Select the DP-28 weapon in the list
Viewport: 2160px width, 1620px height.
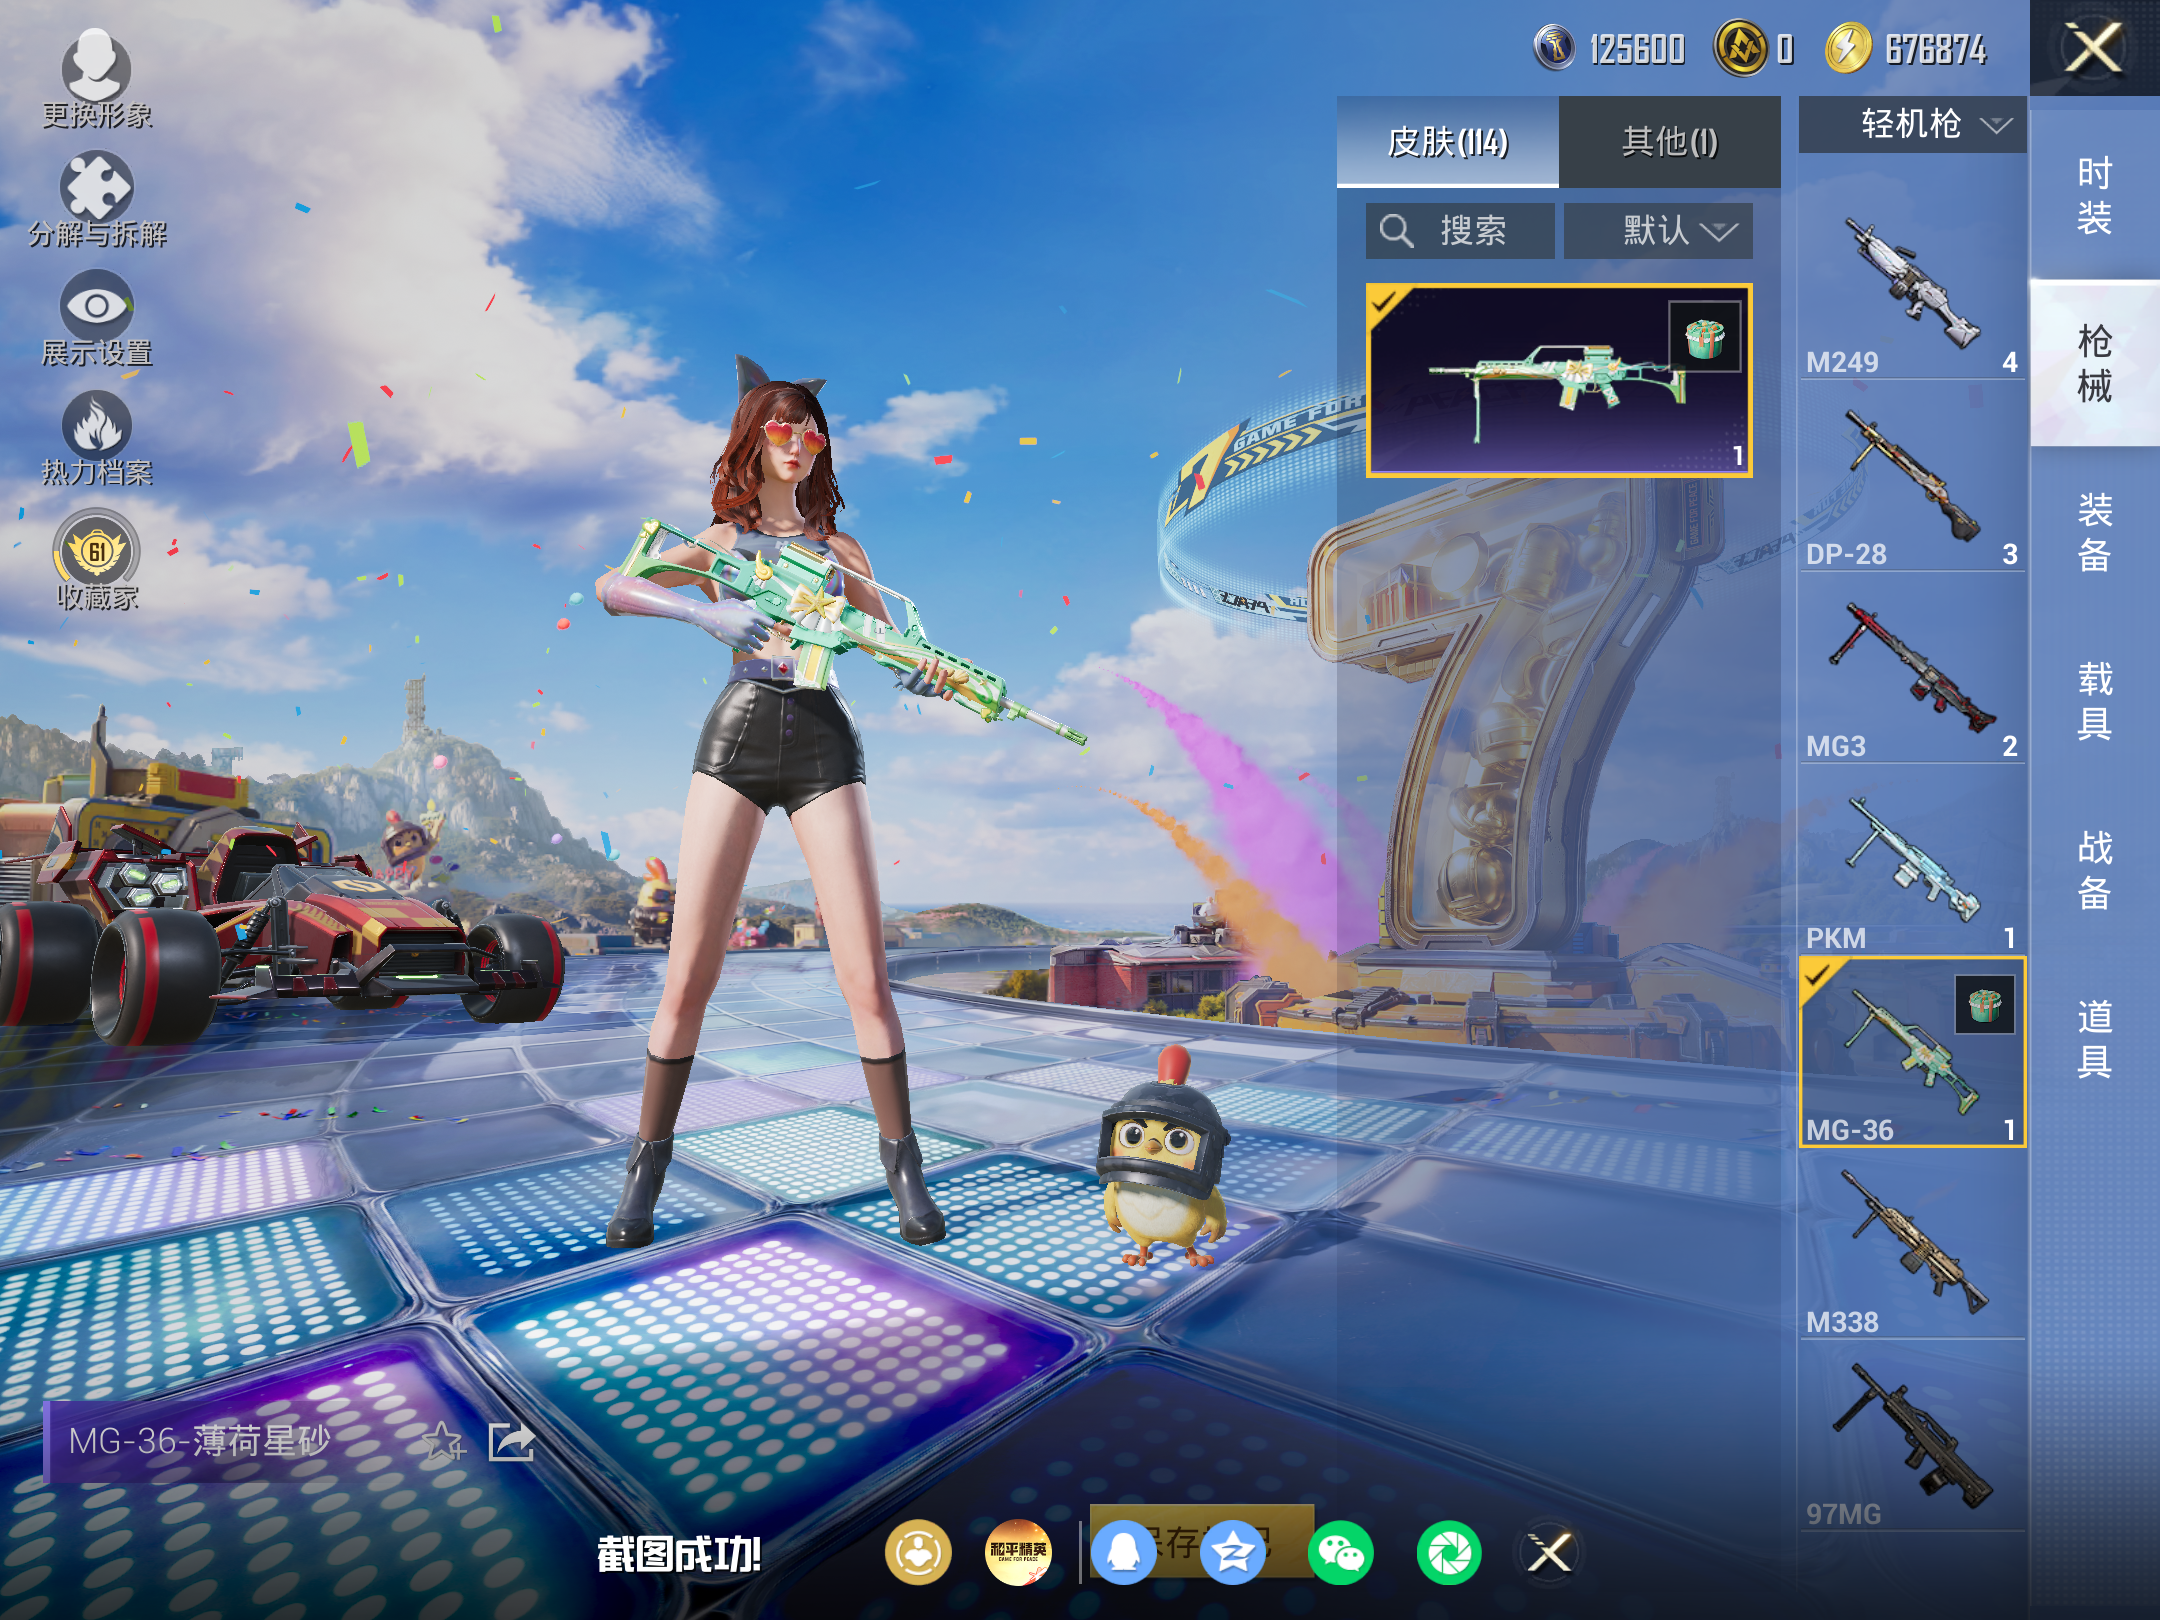(x=1912, y=478)
